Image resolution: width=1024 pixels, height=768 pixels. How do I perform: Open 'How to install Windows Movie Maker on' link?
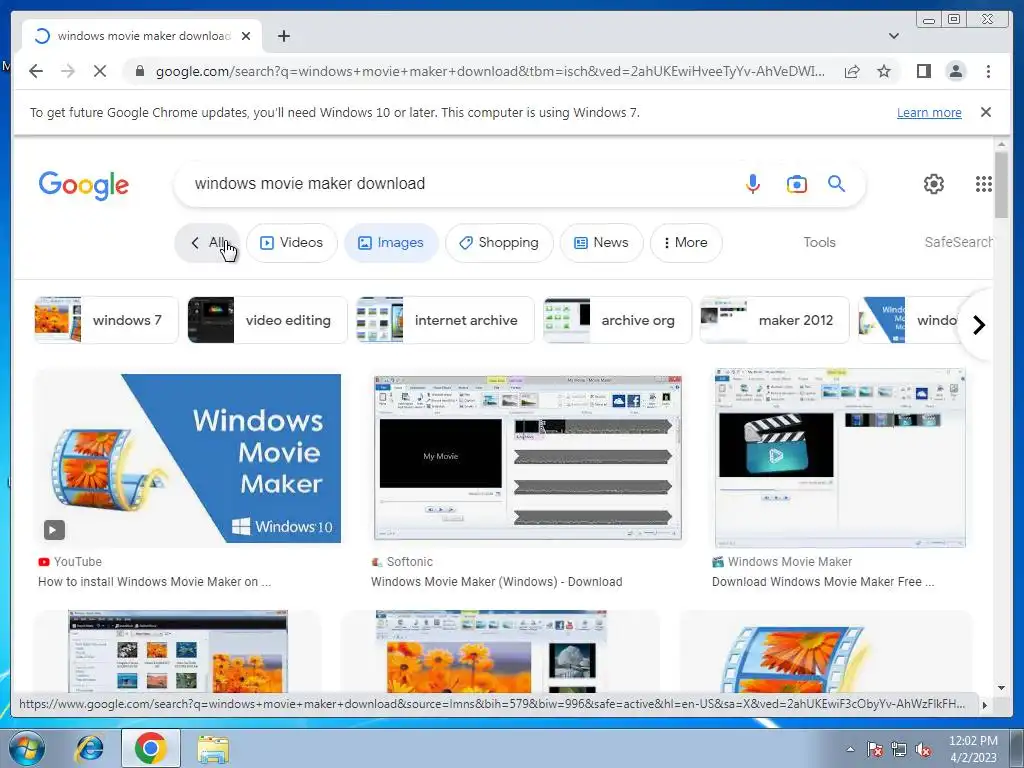pos(154,582)
